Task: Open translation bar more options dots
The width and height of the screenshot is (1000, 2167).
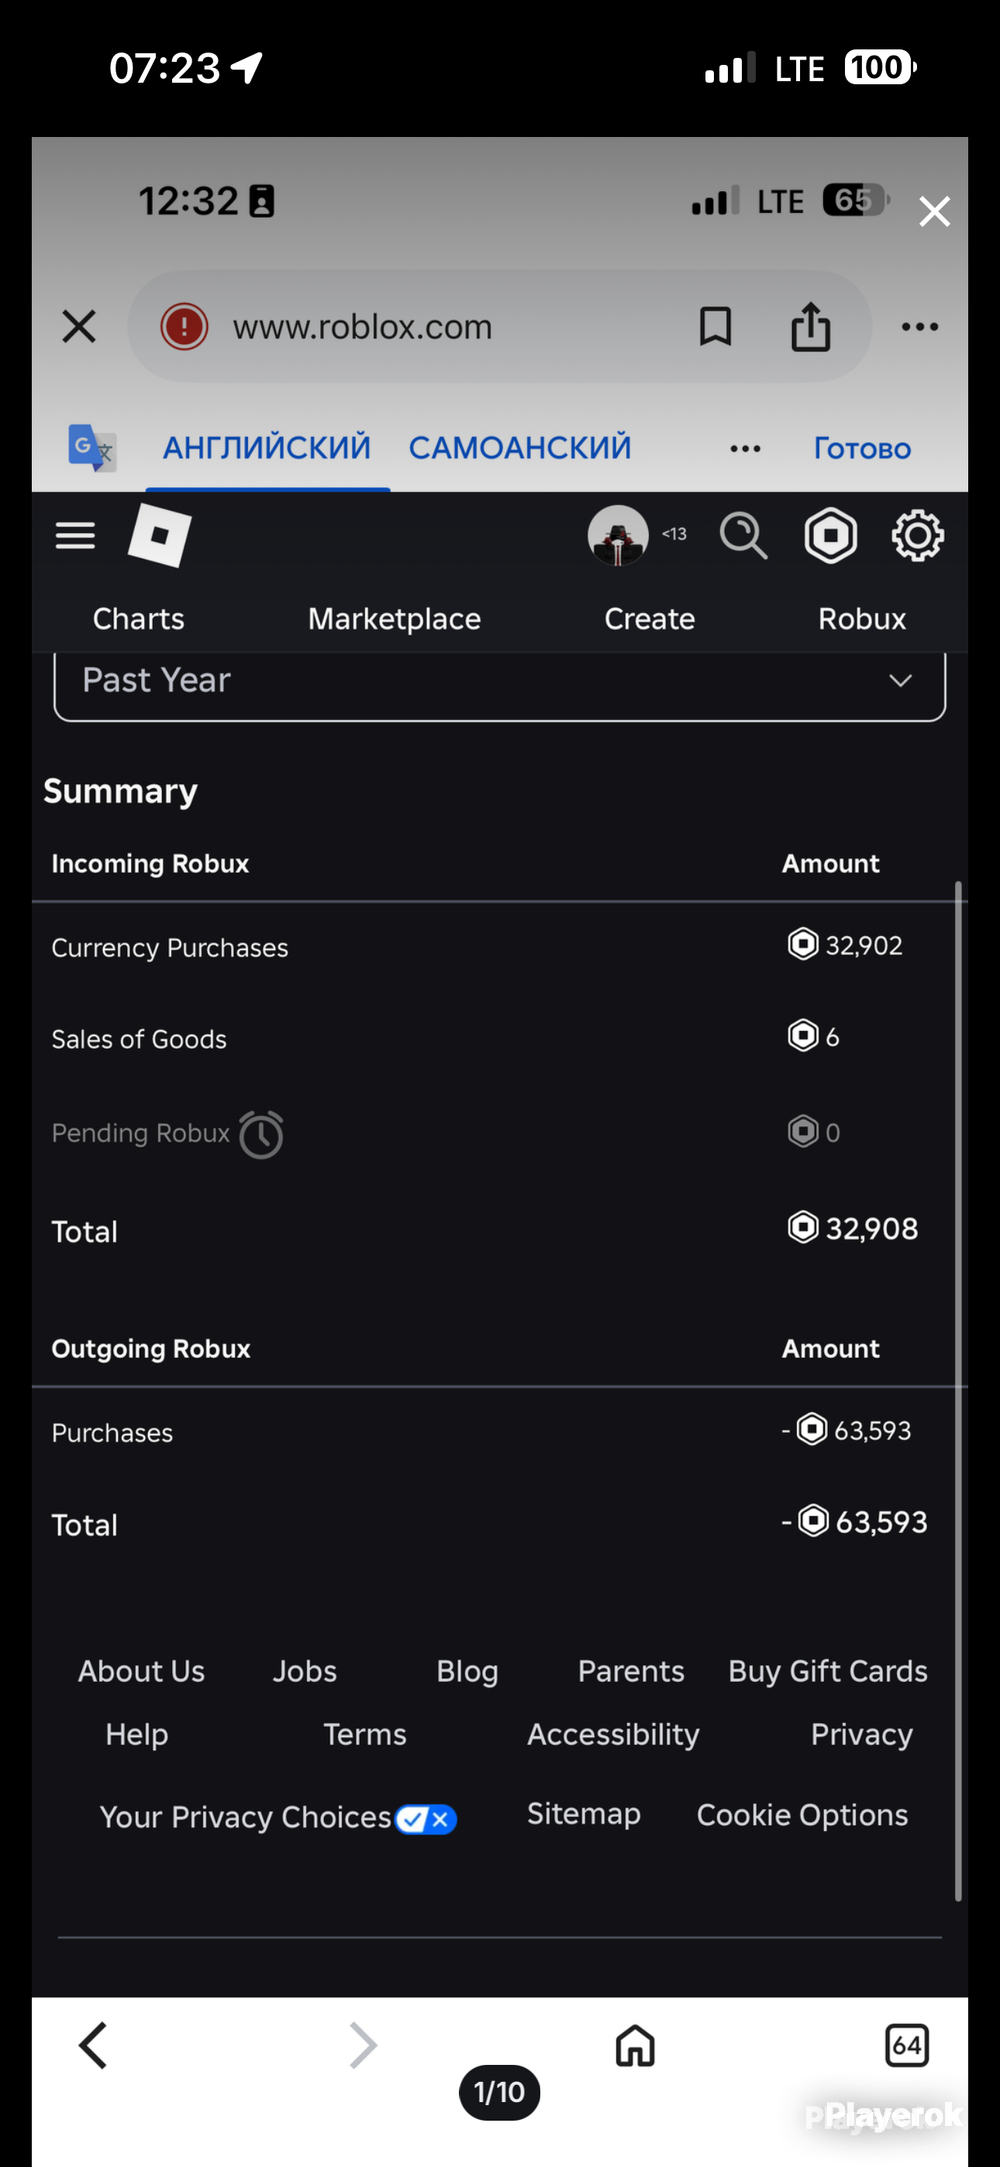Action: point(745,449)
